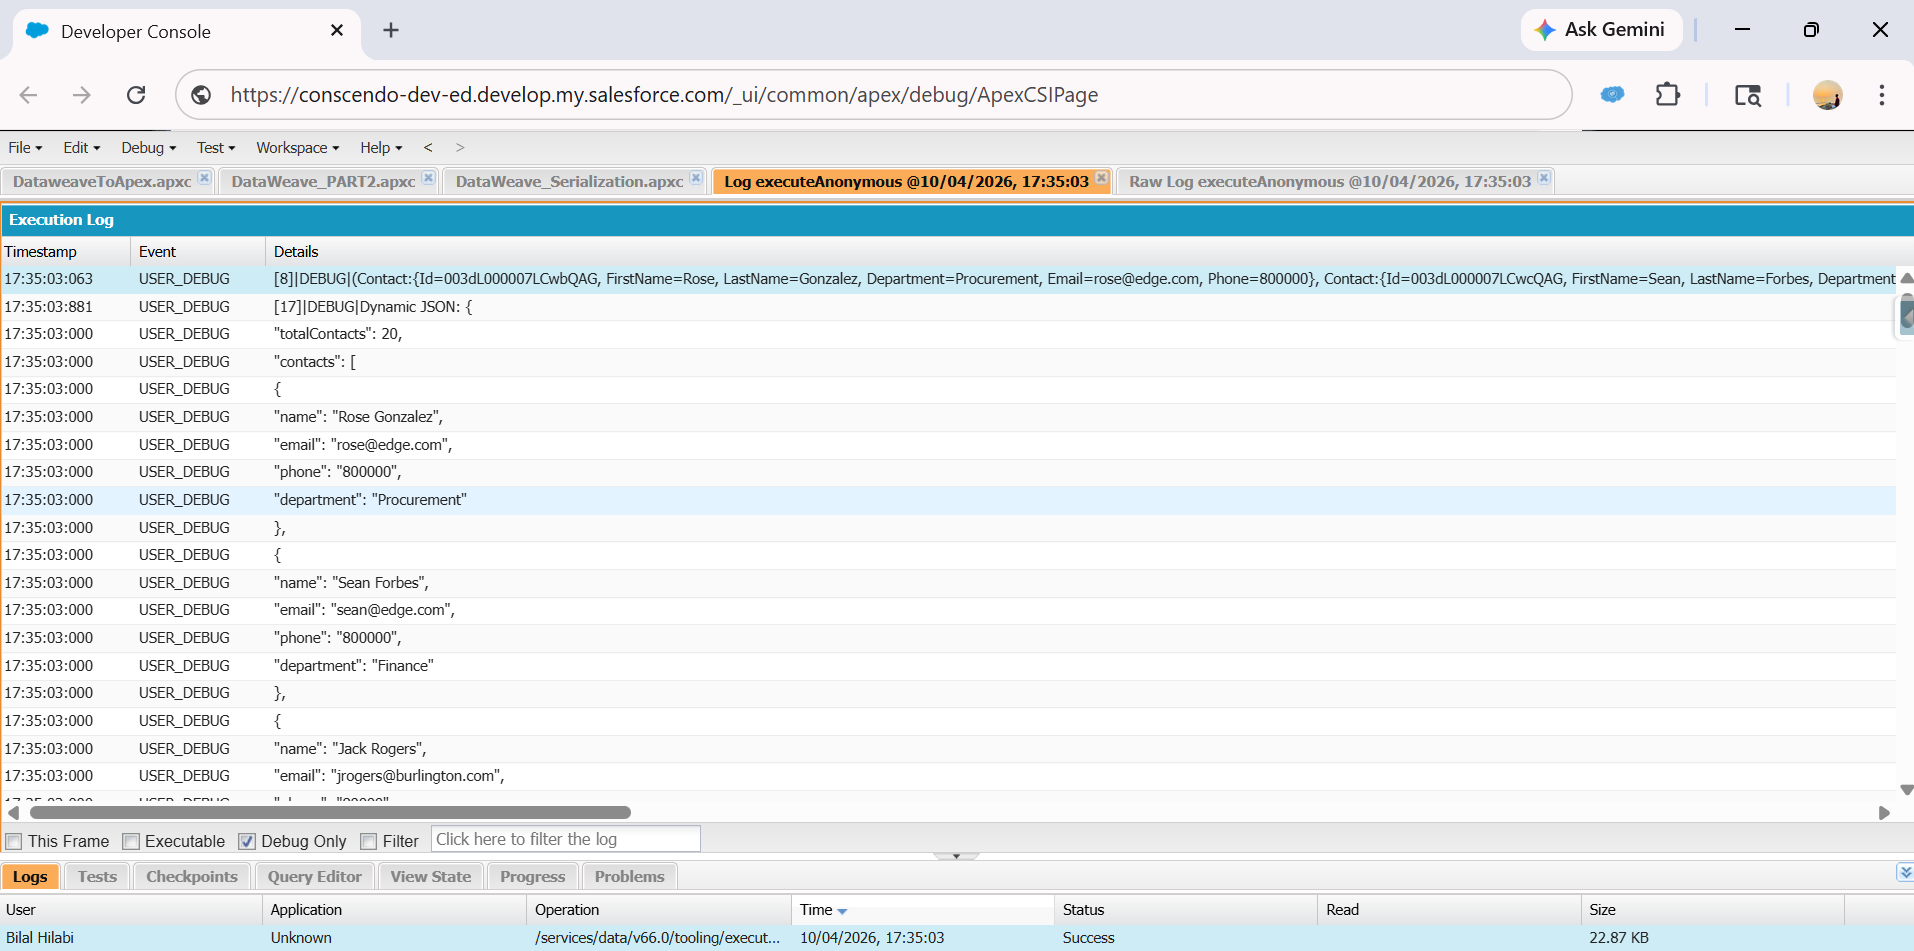Collapse the bottom panel with double-chevron icon

1904,872
